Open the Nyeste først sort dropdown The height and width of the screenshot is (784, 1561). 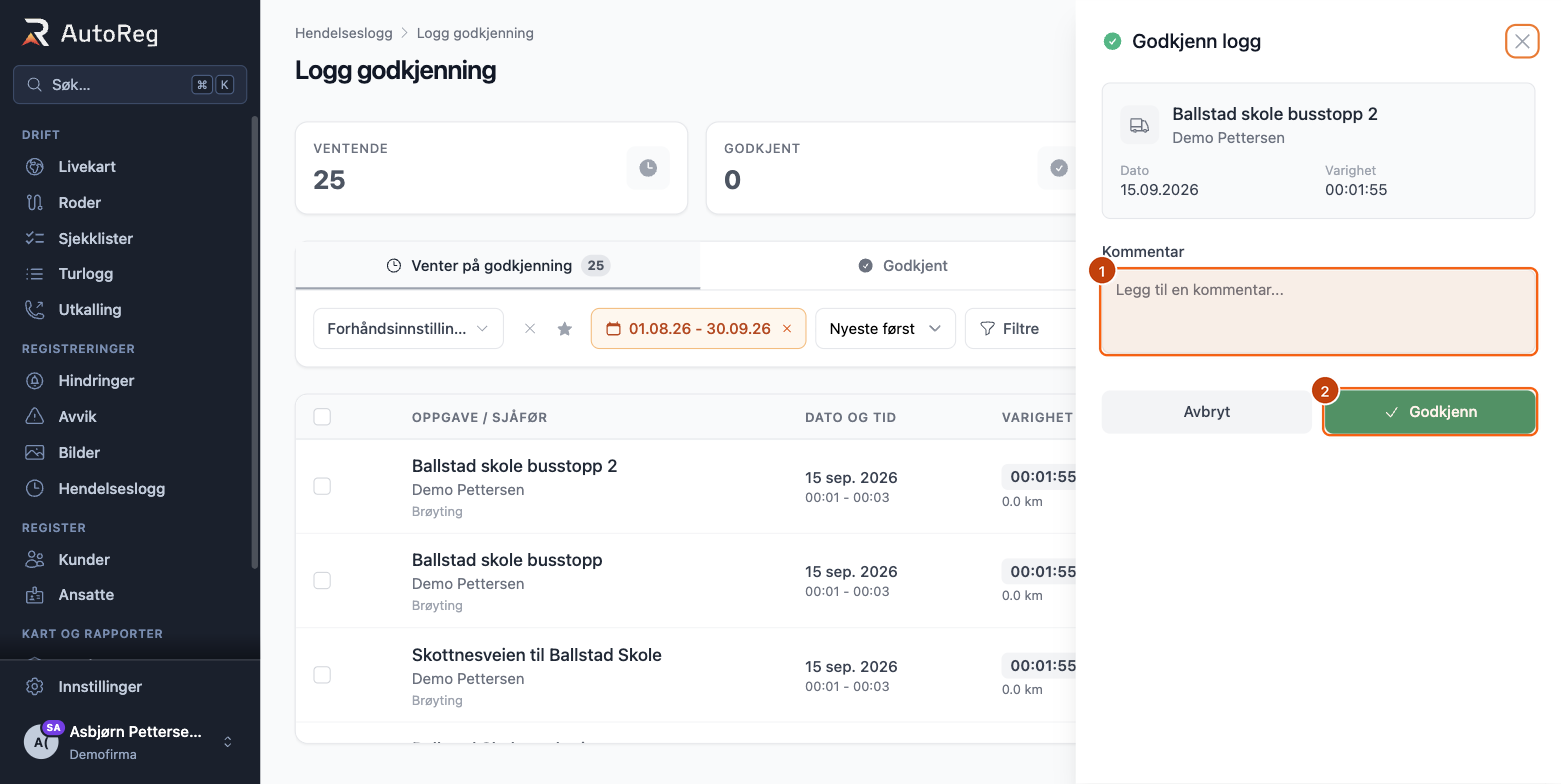(885, 328)
